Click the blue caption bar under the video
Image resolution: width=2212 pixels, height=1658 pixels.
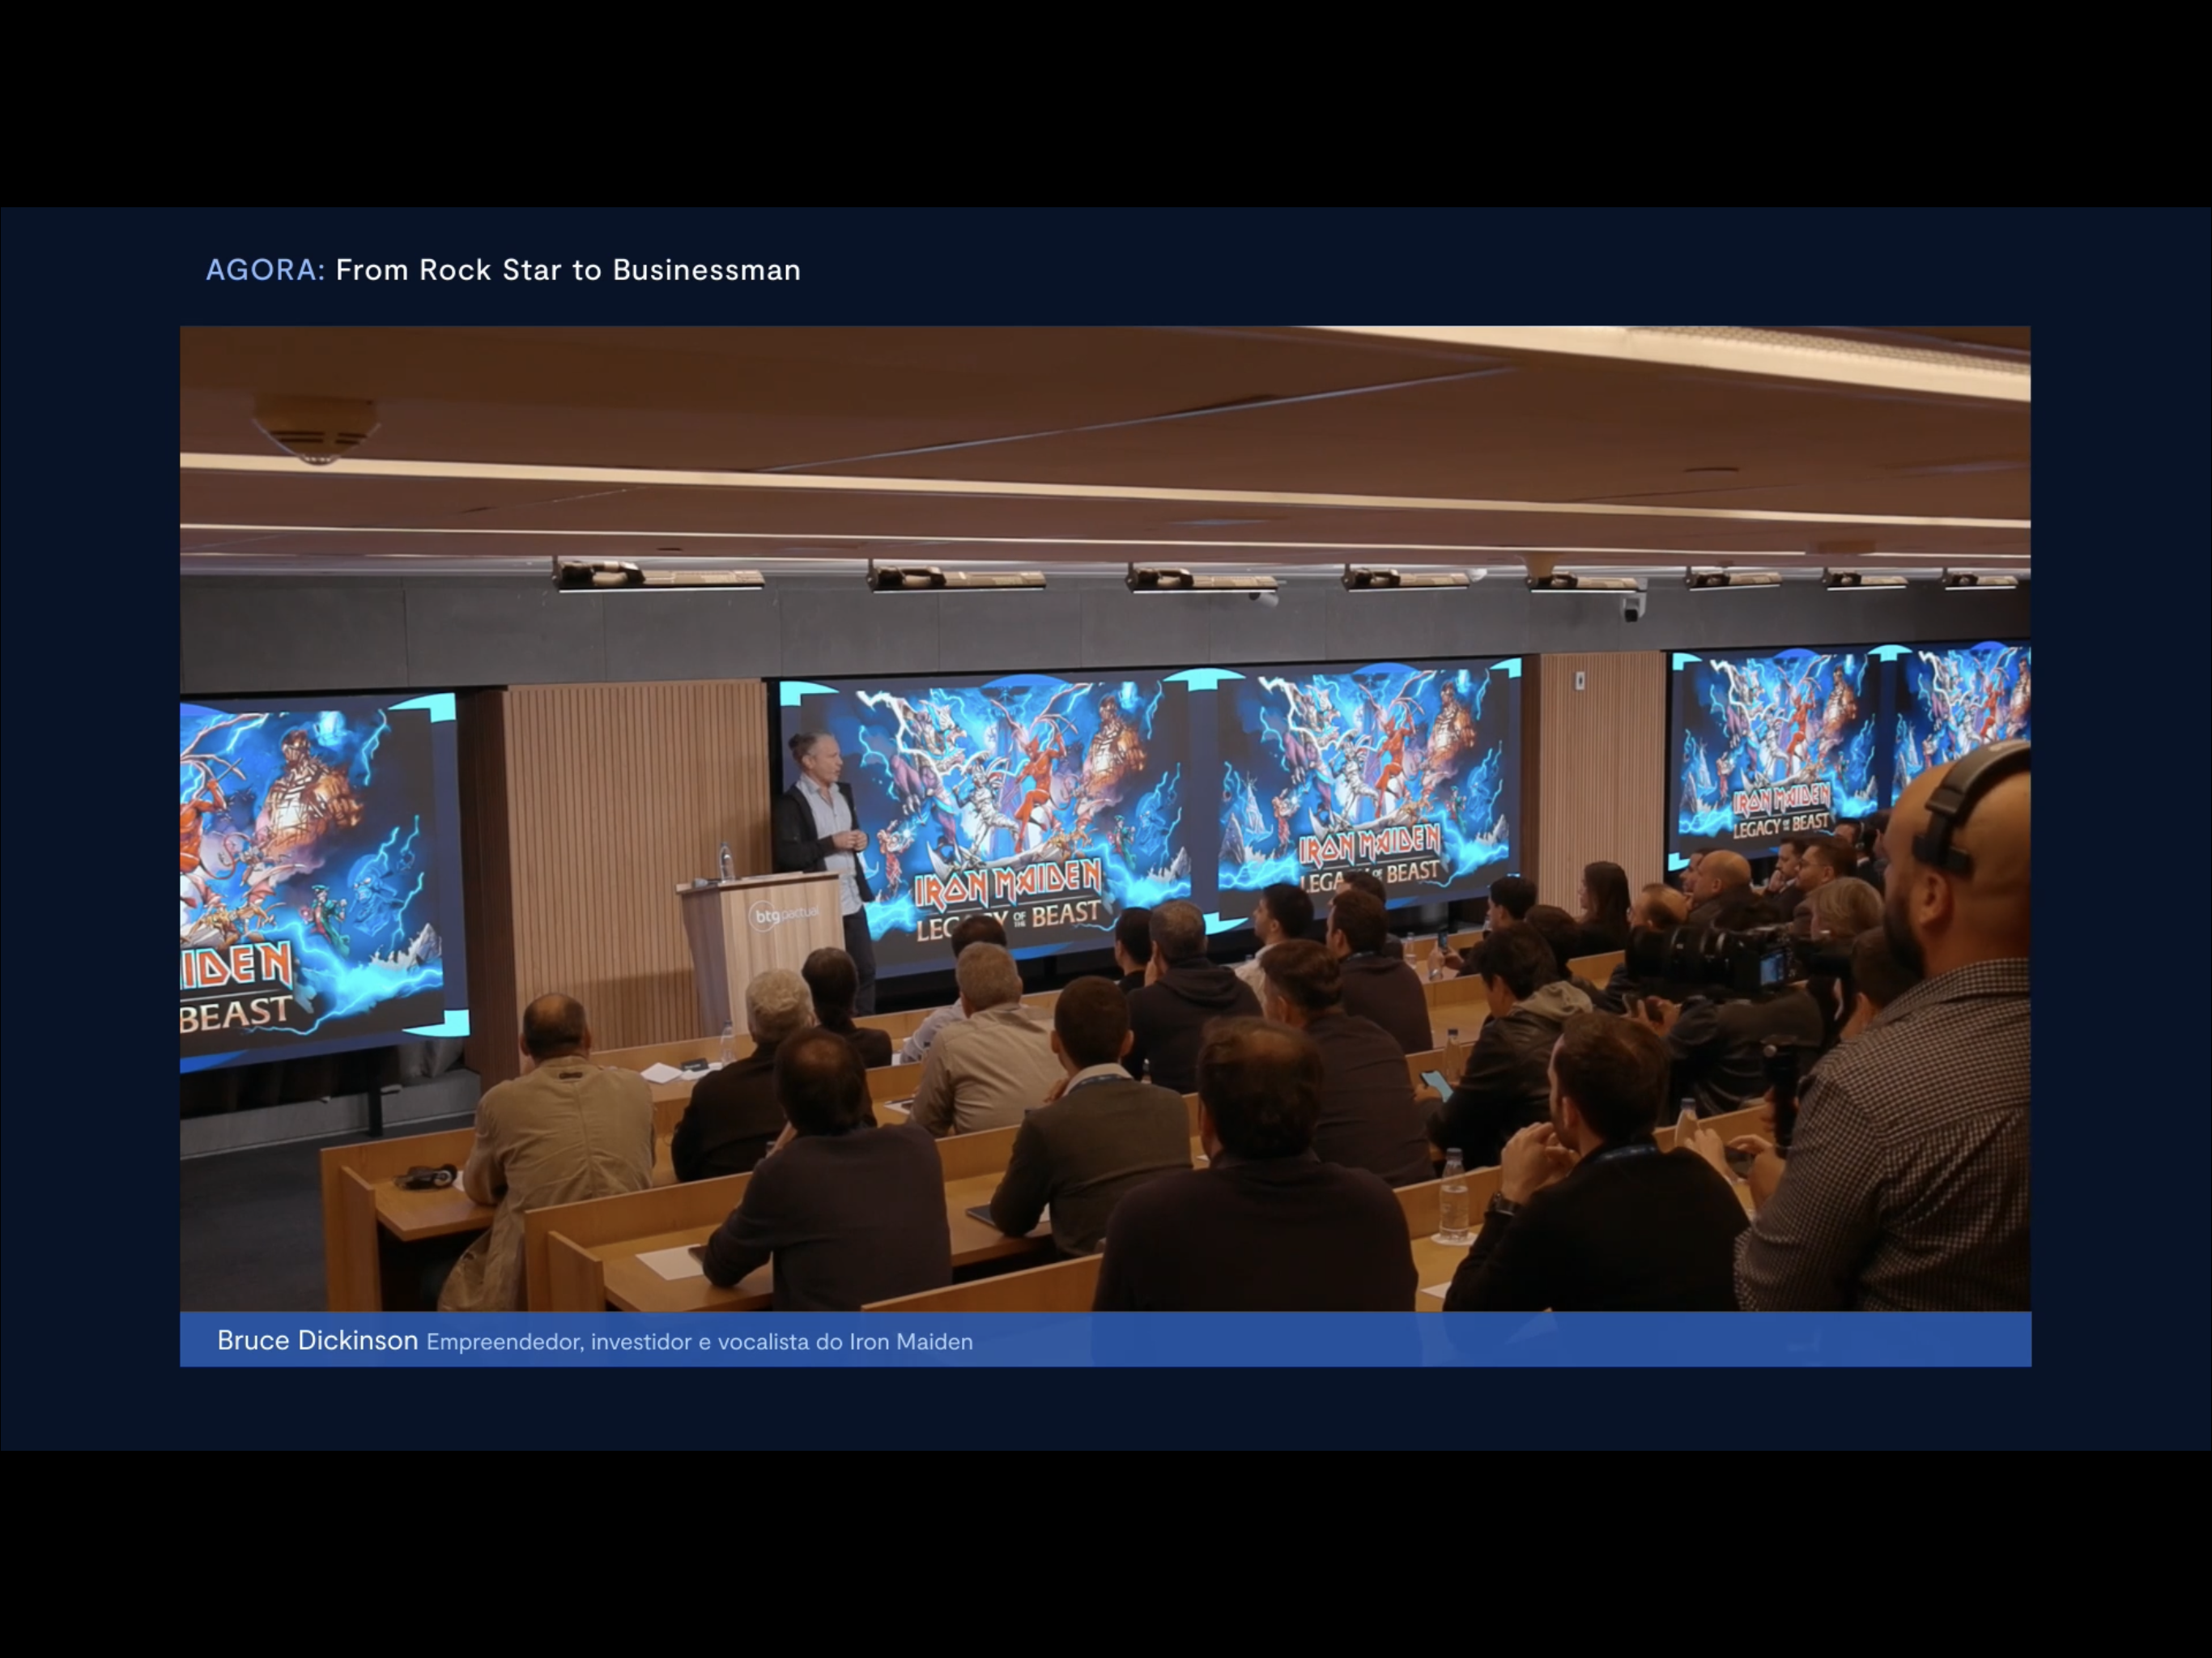pyautogui.click(x=1500, y=1340)
